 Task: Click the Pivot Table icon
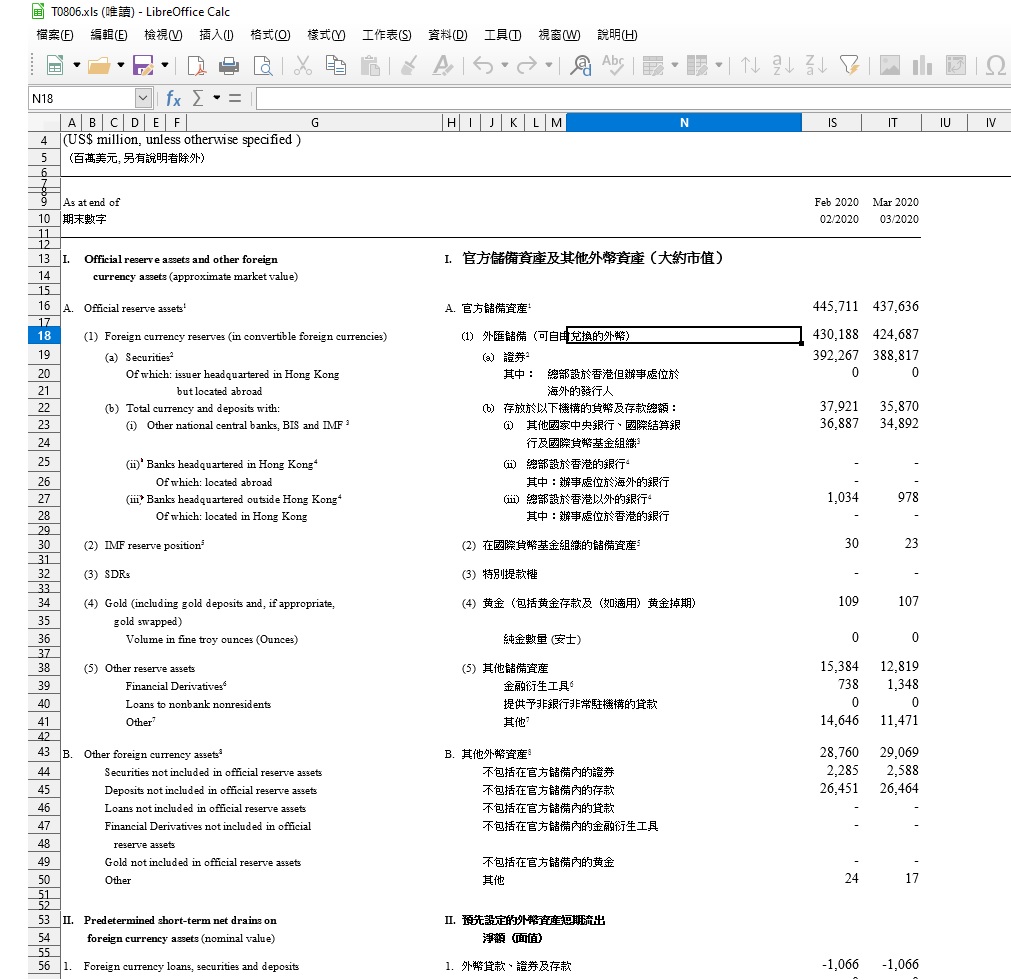pos(956,65)
